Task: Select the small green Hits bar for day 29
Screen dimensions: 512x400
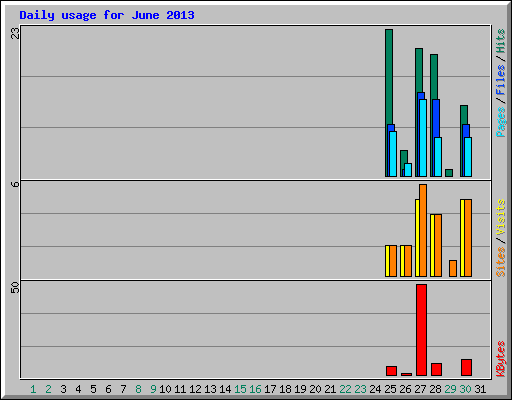Action: (x=449, y=173)
